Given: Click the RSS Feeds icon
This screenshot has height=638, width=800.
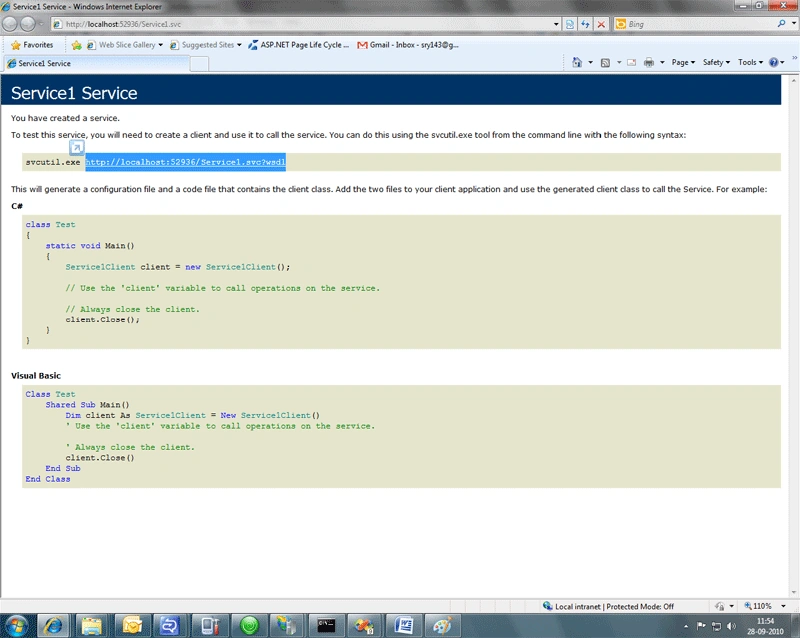Looking at the screenshot, I should coord(605,62).
